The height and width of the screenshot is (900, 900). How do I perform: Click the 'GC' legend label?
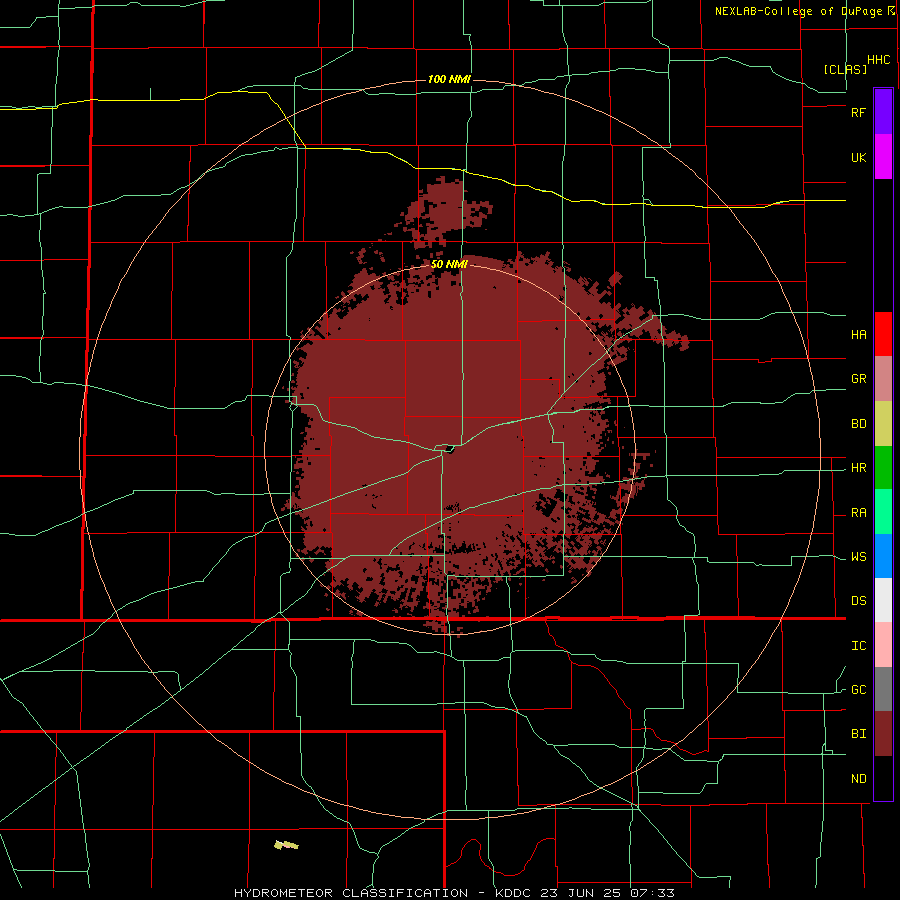coord(858,690)
